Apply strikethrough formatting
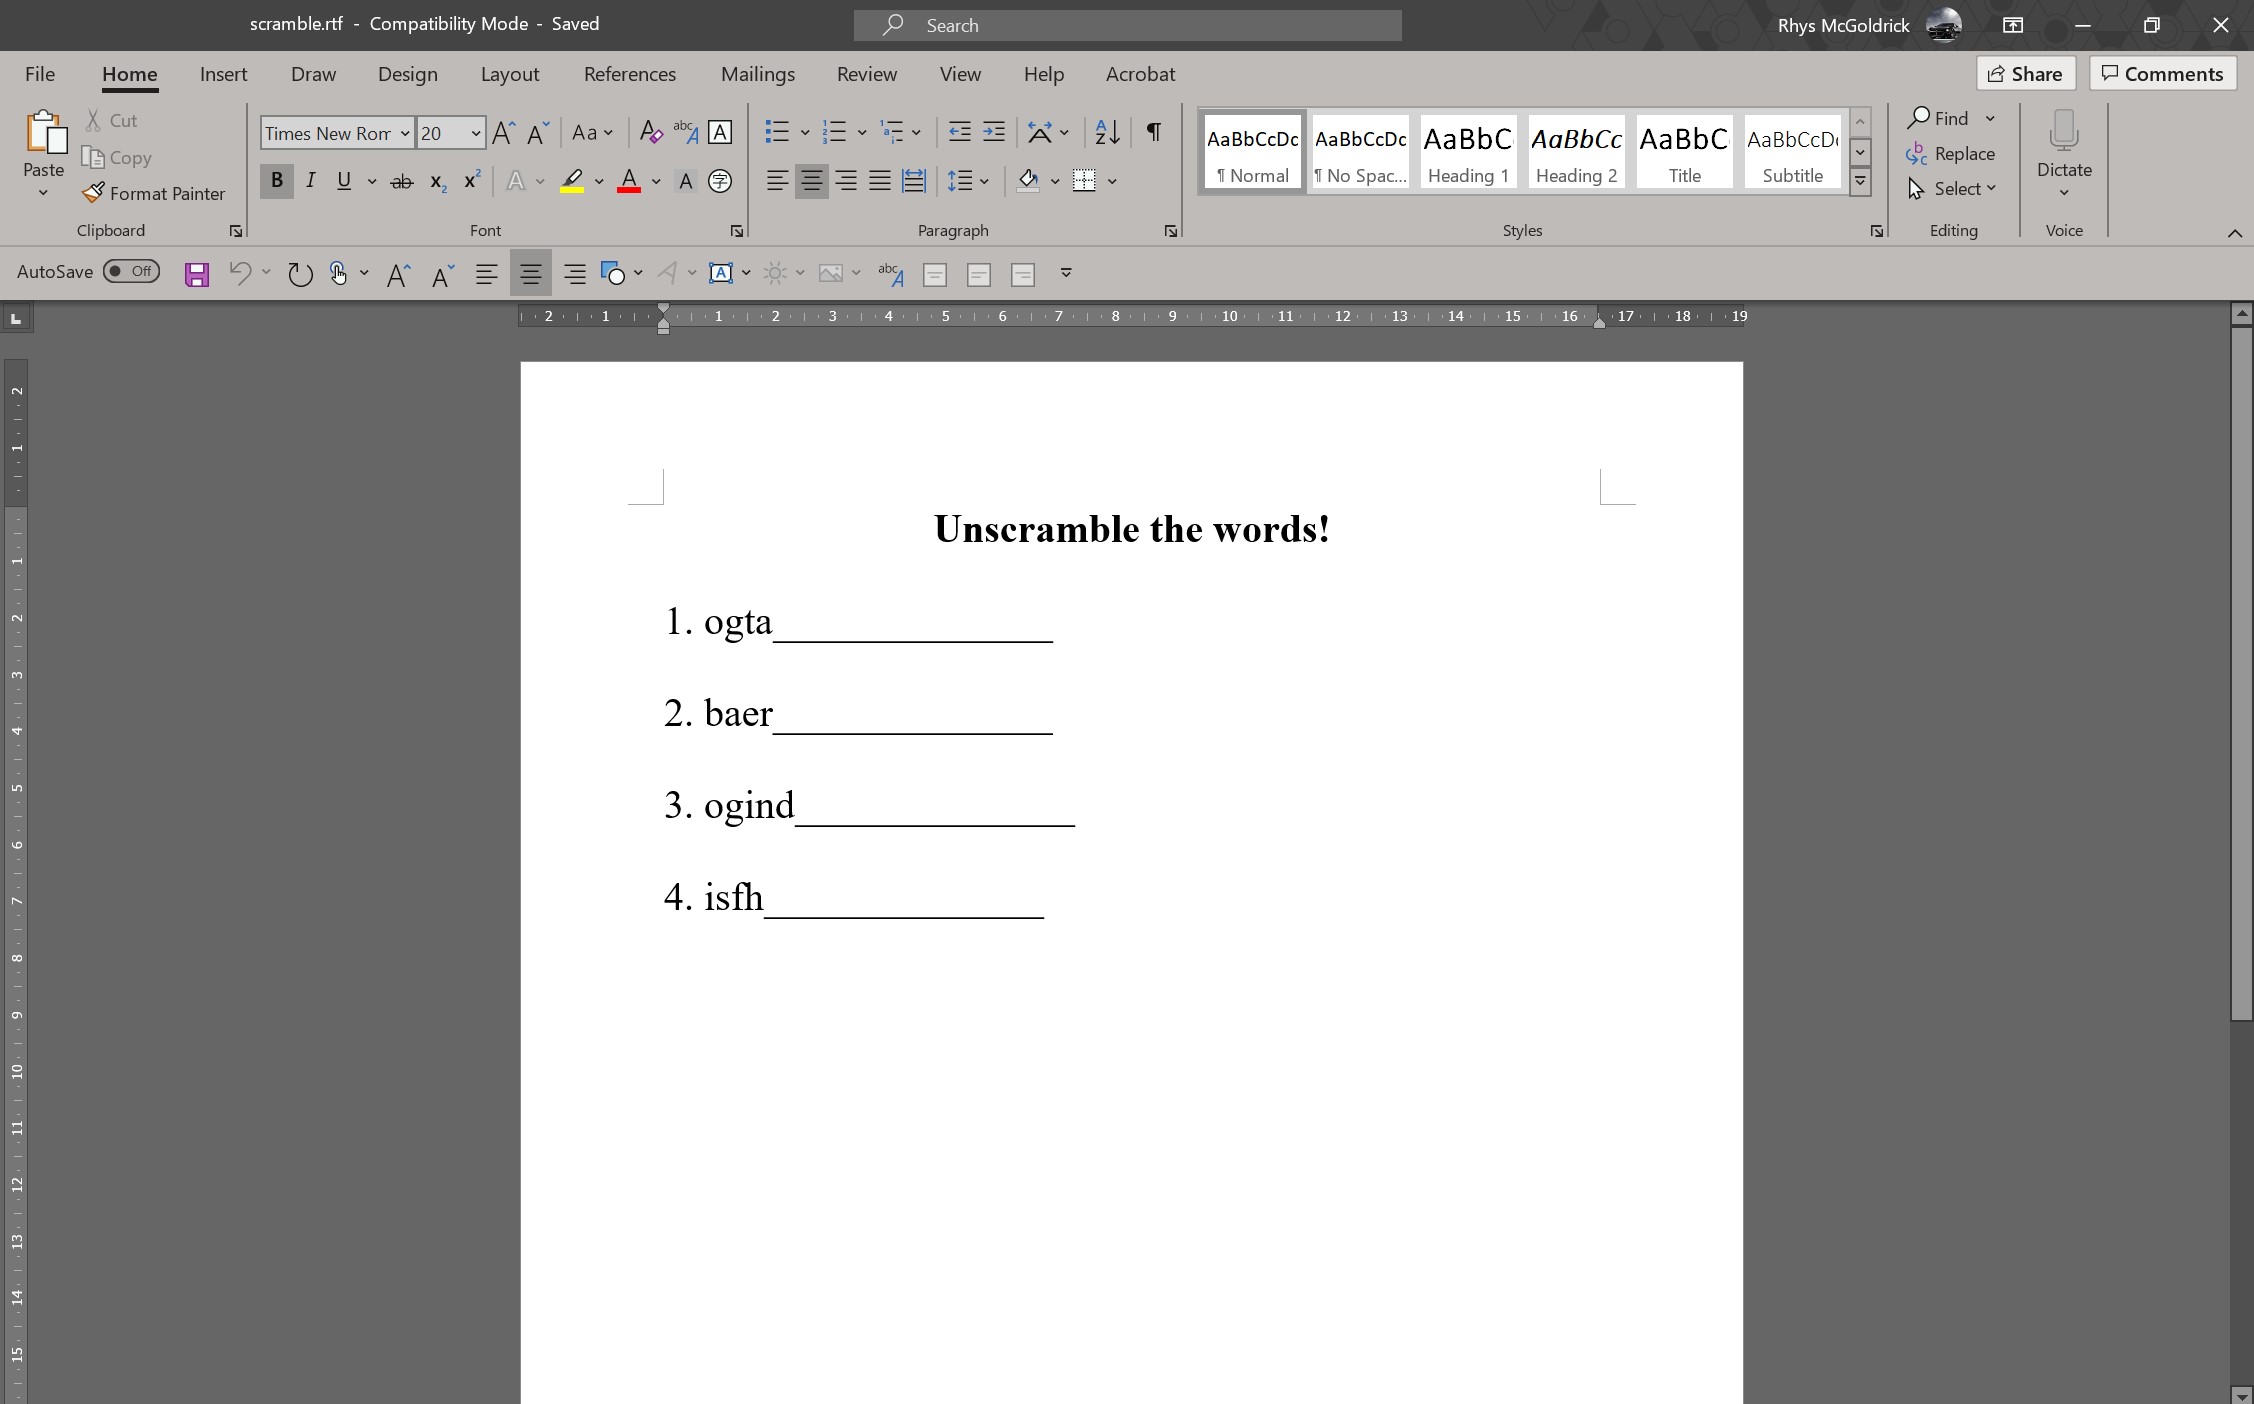2254x1404 pixels. click(x=402, y=181)
